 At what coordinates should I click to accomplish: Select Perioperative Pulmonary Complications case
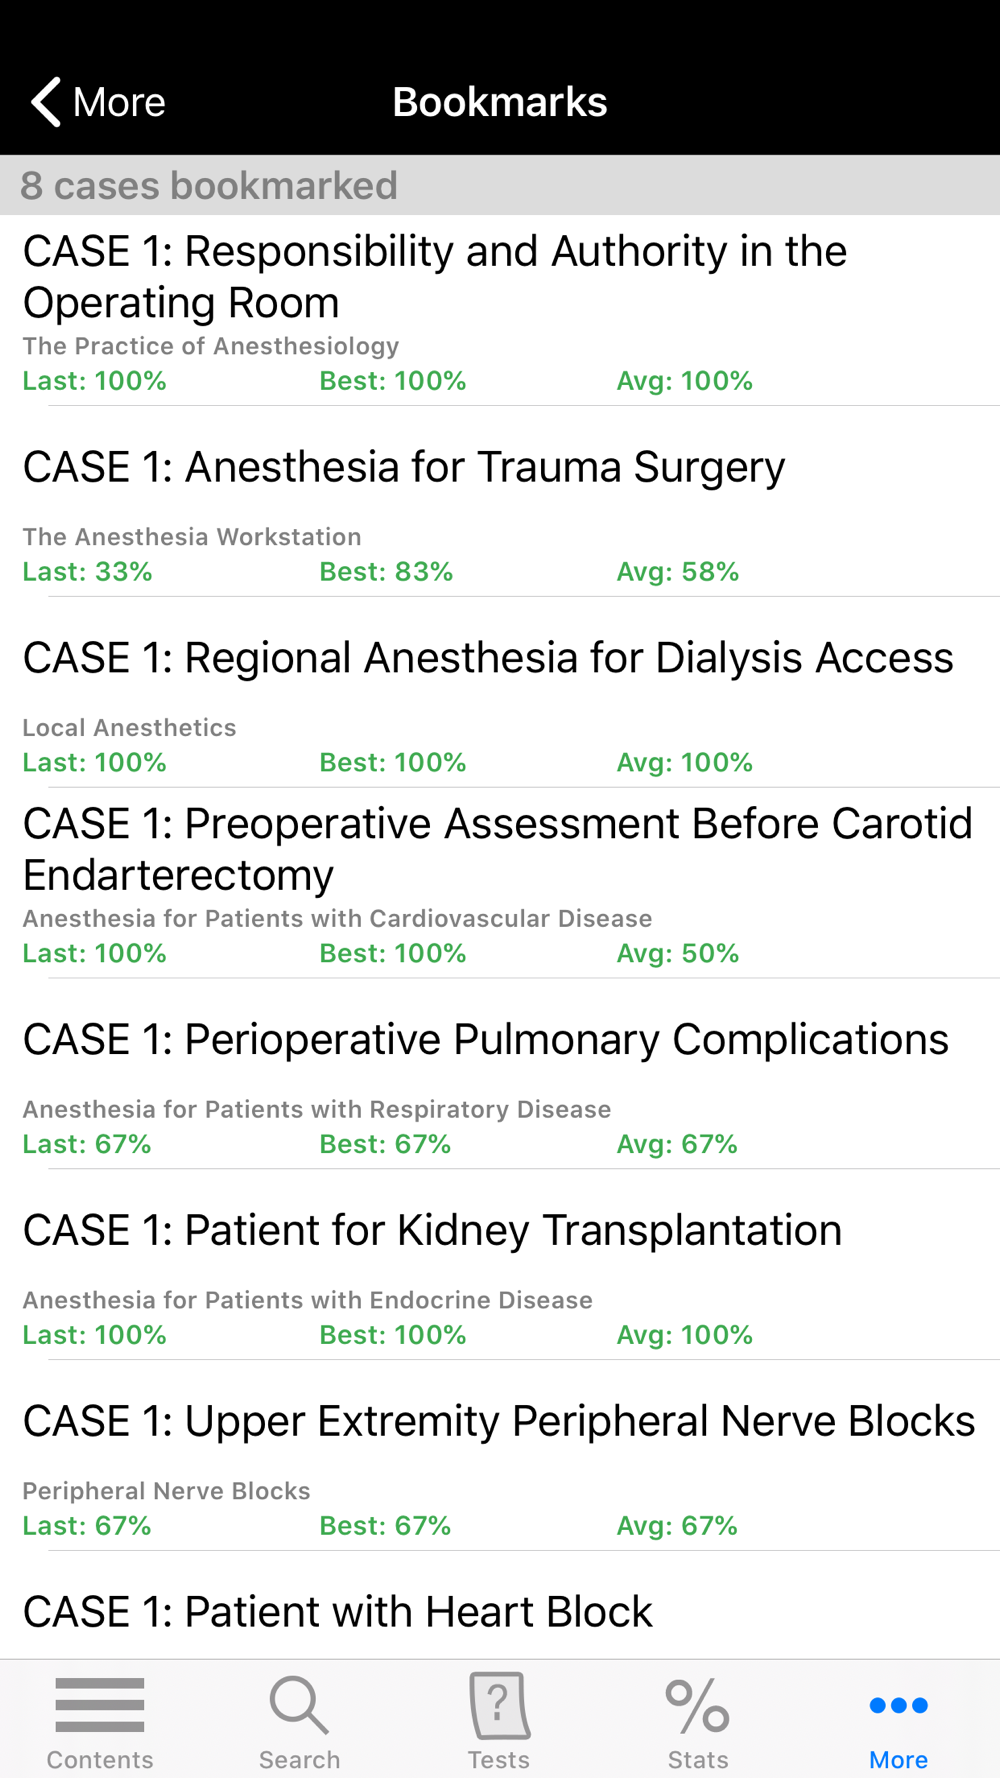485,1040
